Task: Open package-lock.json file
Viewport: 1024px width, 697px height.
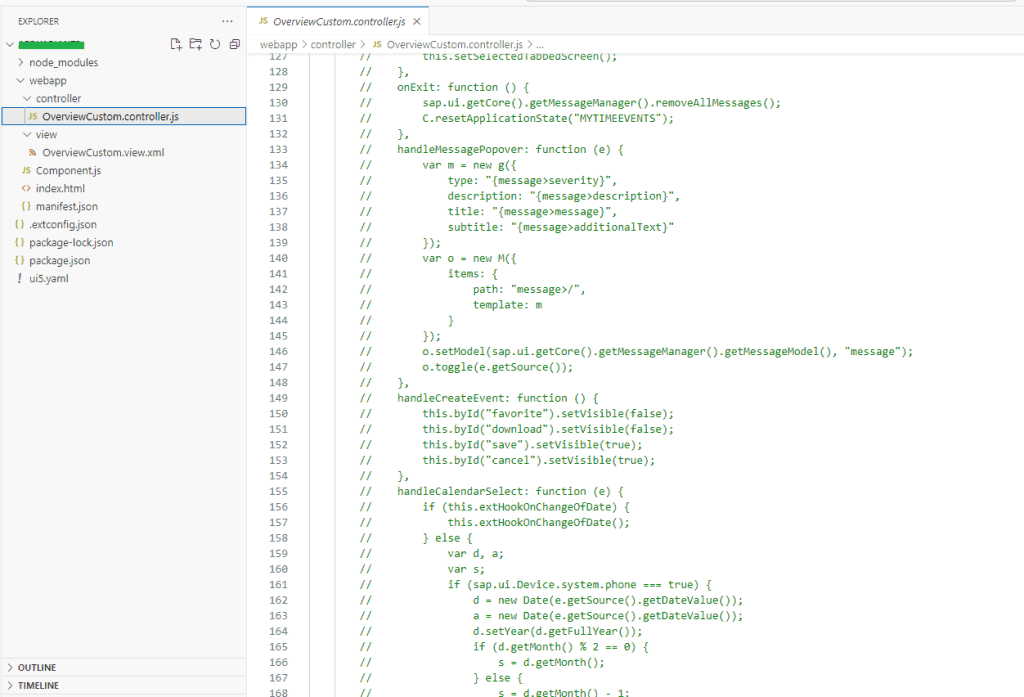Action: tap(124, 242)
